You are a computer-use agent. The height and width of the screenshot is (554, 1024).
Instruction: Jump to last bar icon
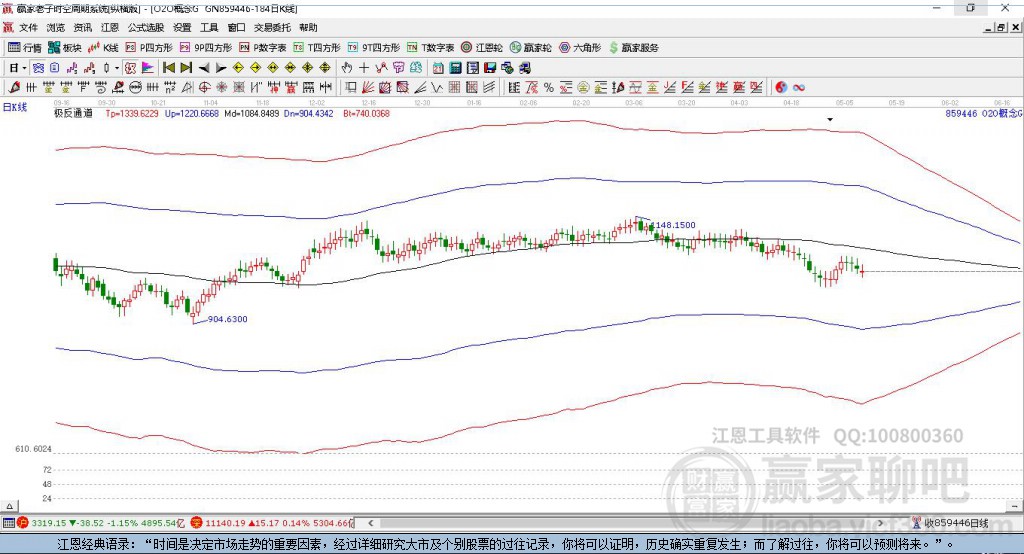186,68
